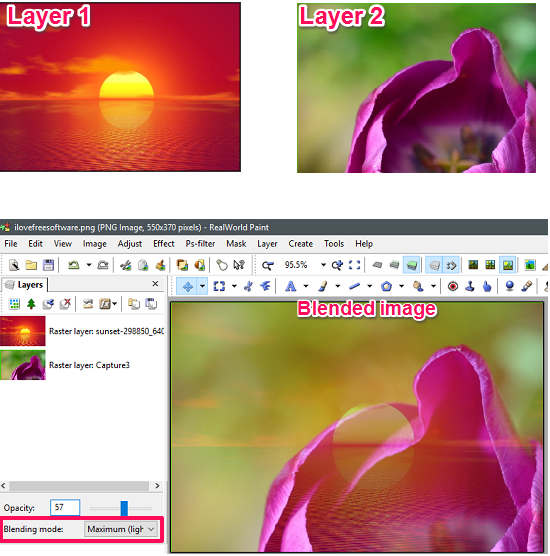The width and height of the screenshot is (550, 556).
Task: Open the Blending mode dropdown
Action: tap(121, 529)
